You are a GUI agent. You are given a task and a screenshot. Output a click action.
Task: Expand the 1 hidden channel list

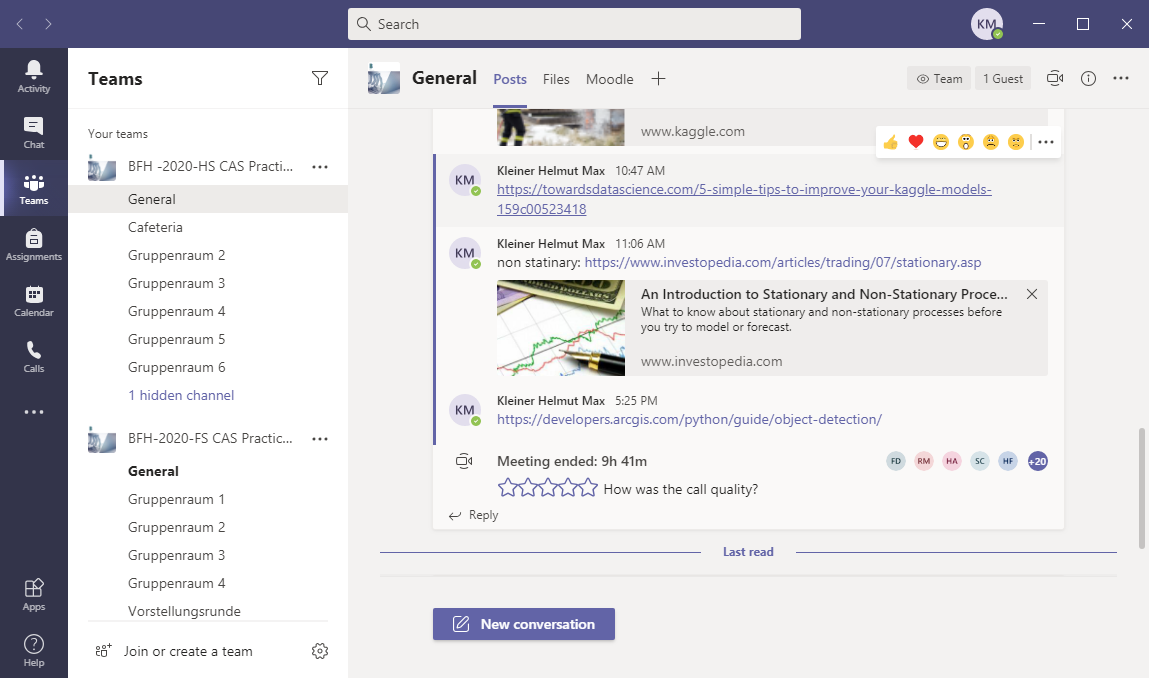click(181, 395)
